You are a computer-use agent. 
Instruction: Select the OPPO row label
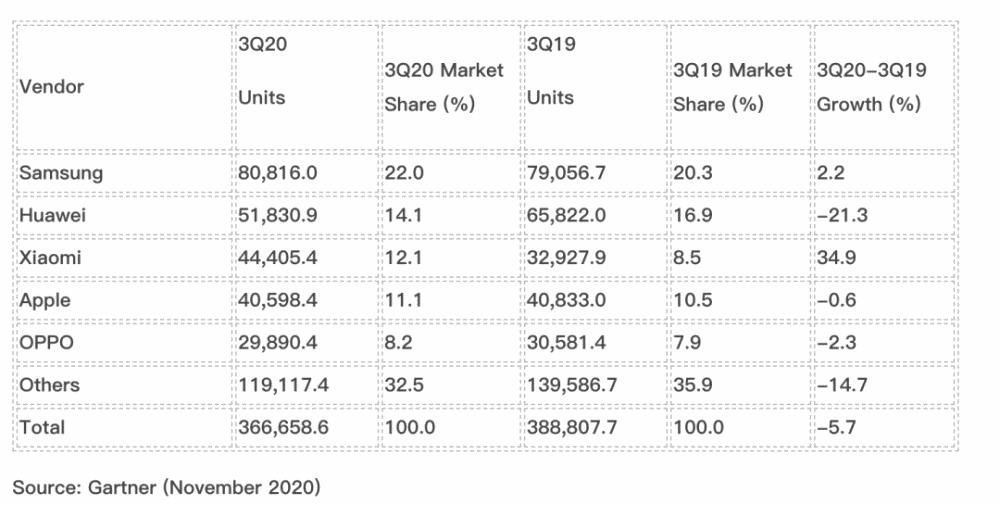[x=47, y=342]
